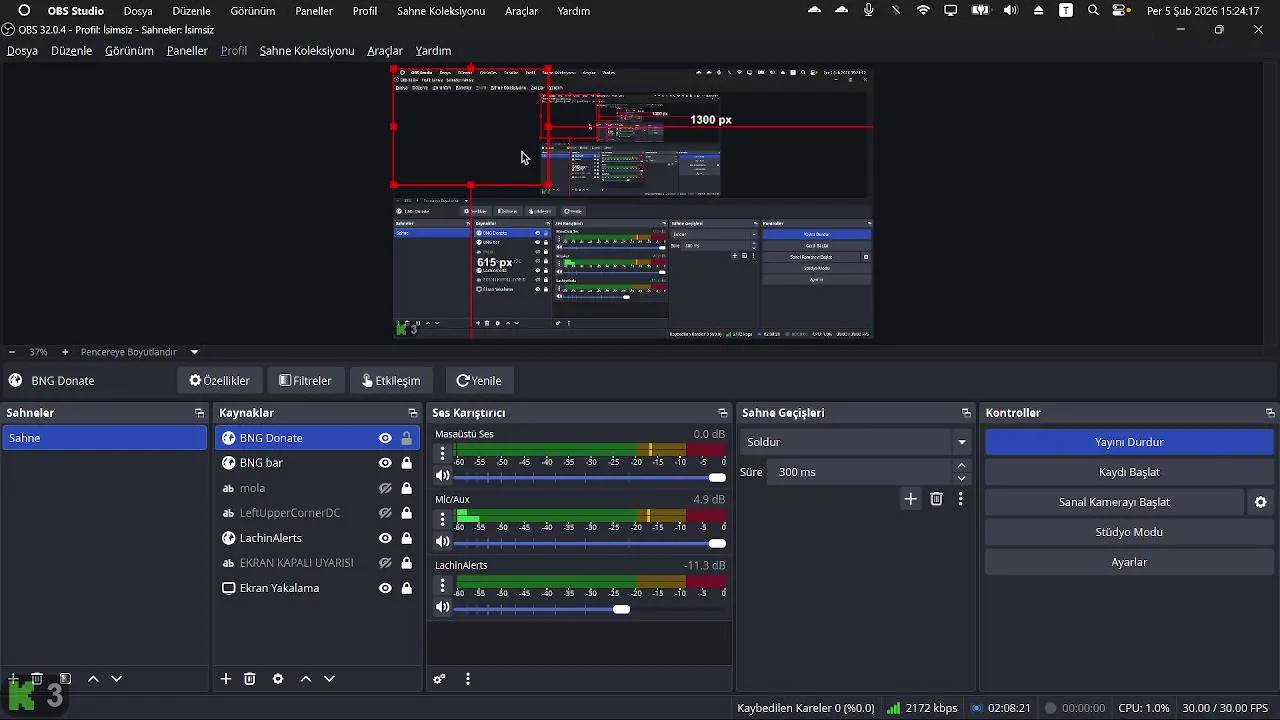Mute Masaüstü Ses speaker icon
This screenshot has width=1280, height=720.
[443, 476]
